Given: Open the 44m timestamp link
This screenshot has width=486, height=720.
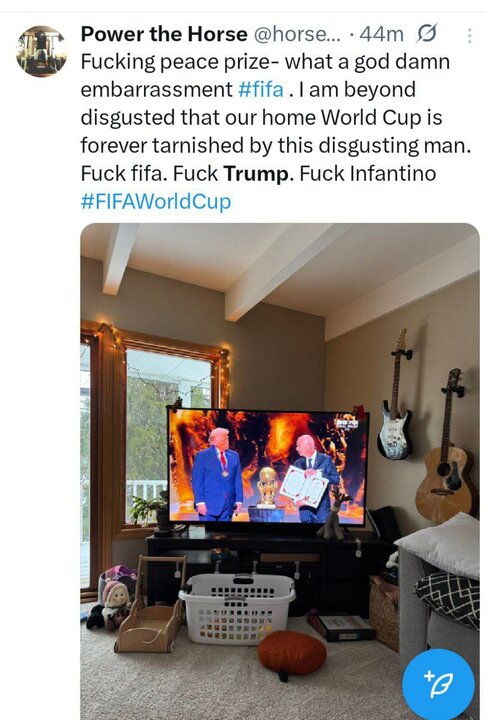Looking at the screenshot, I should (381, 34).
